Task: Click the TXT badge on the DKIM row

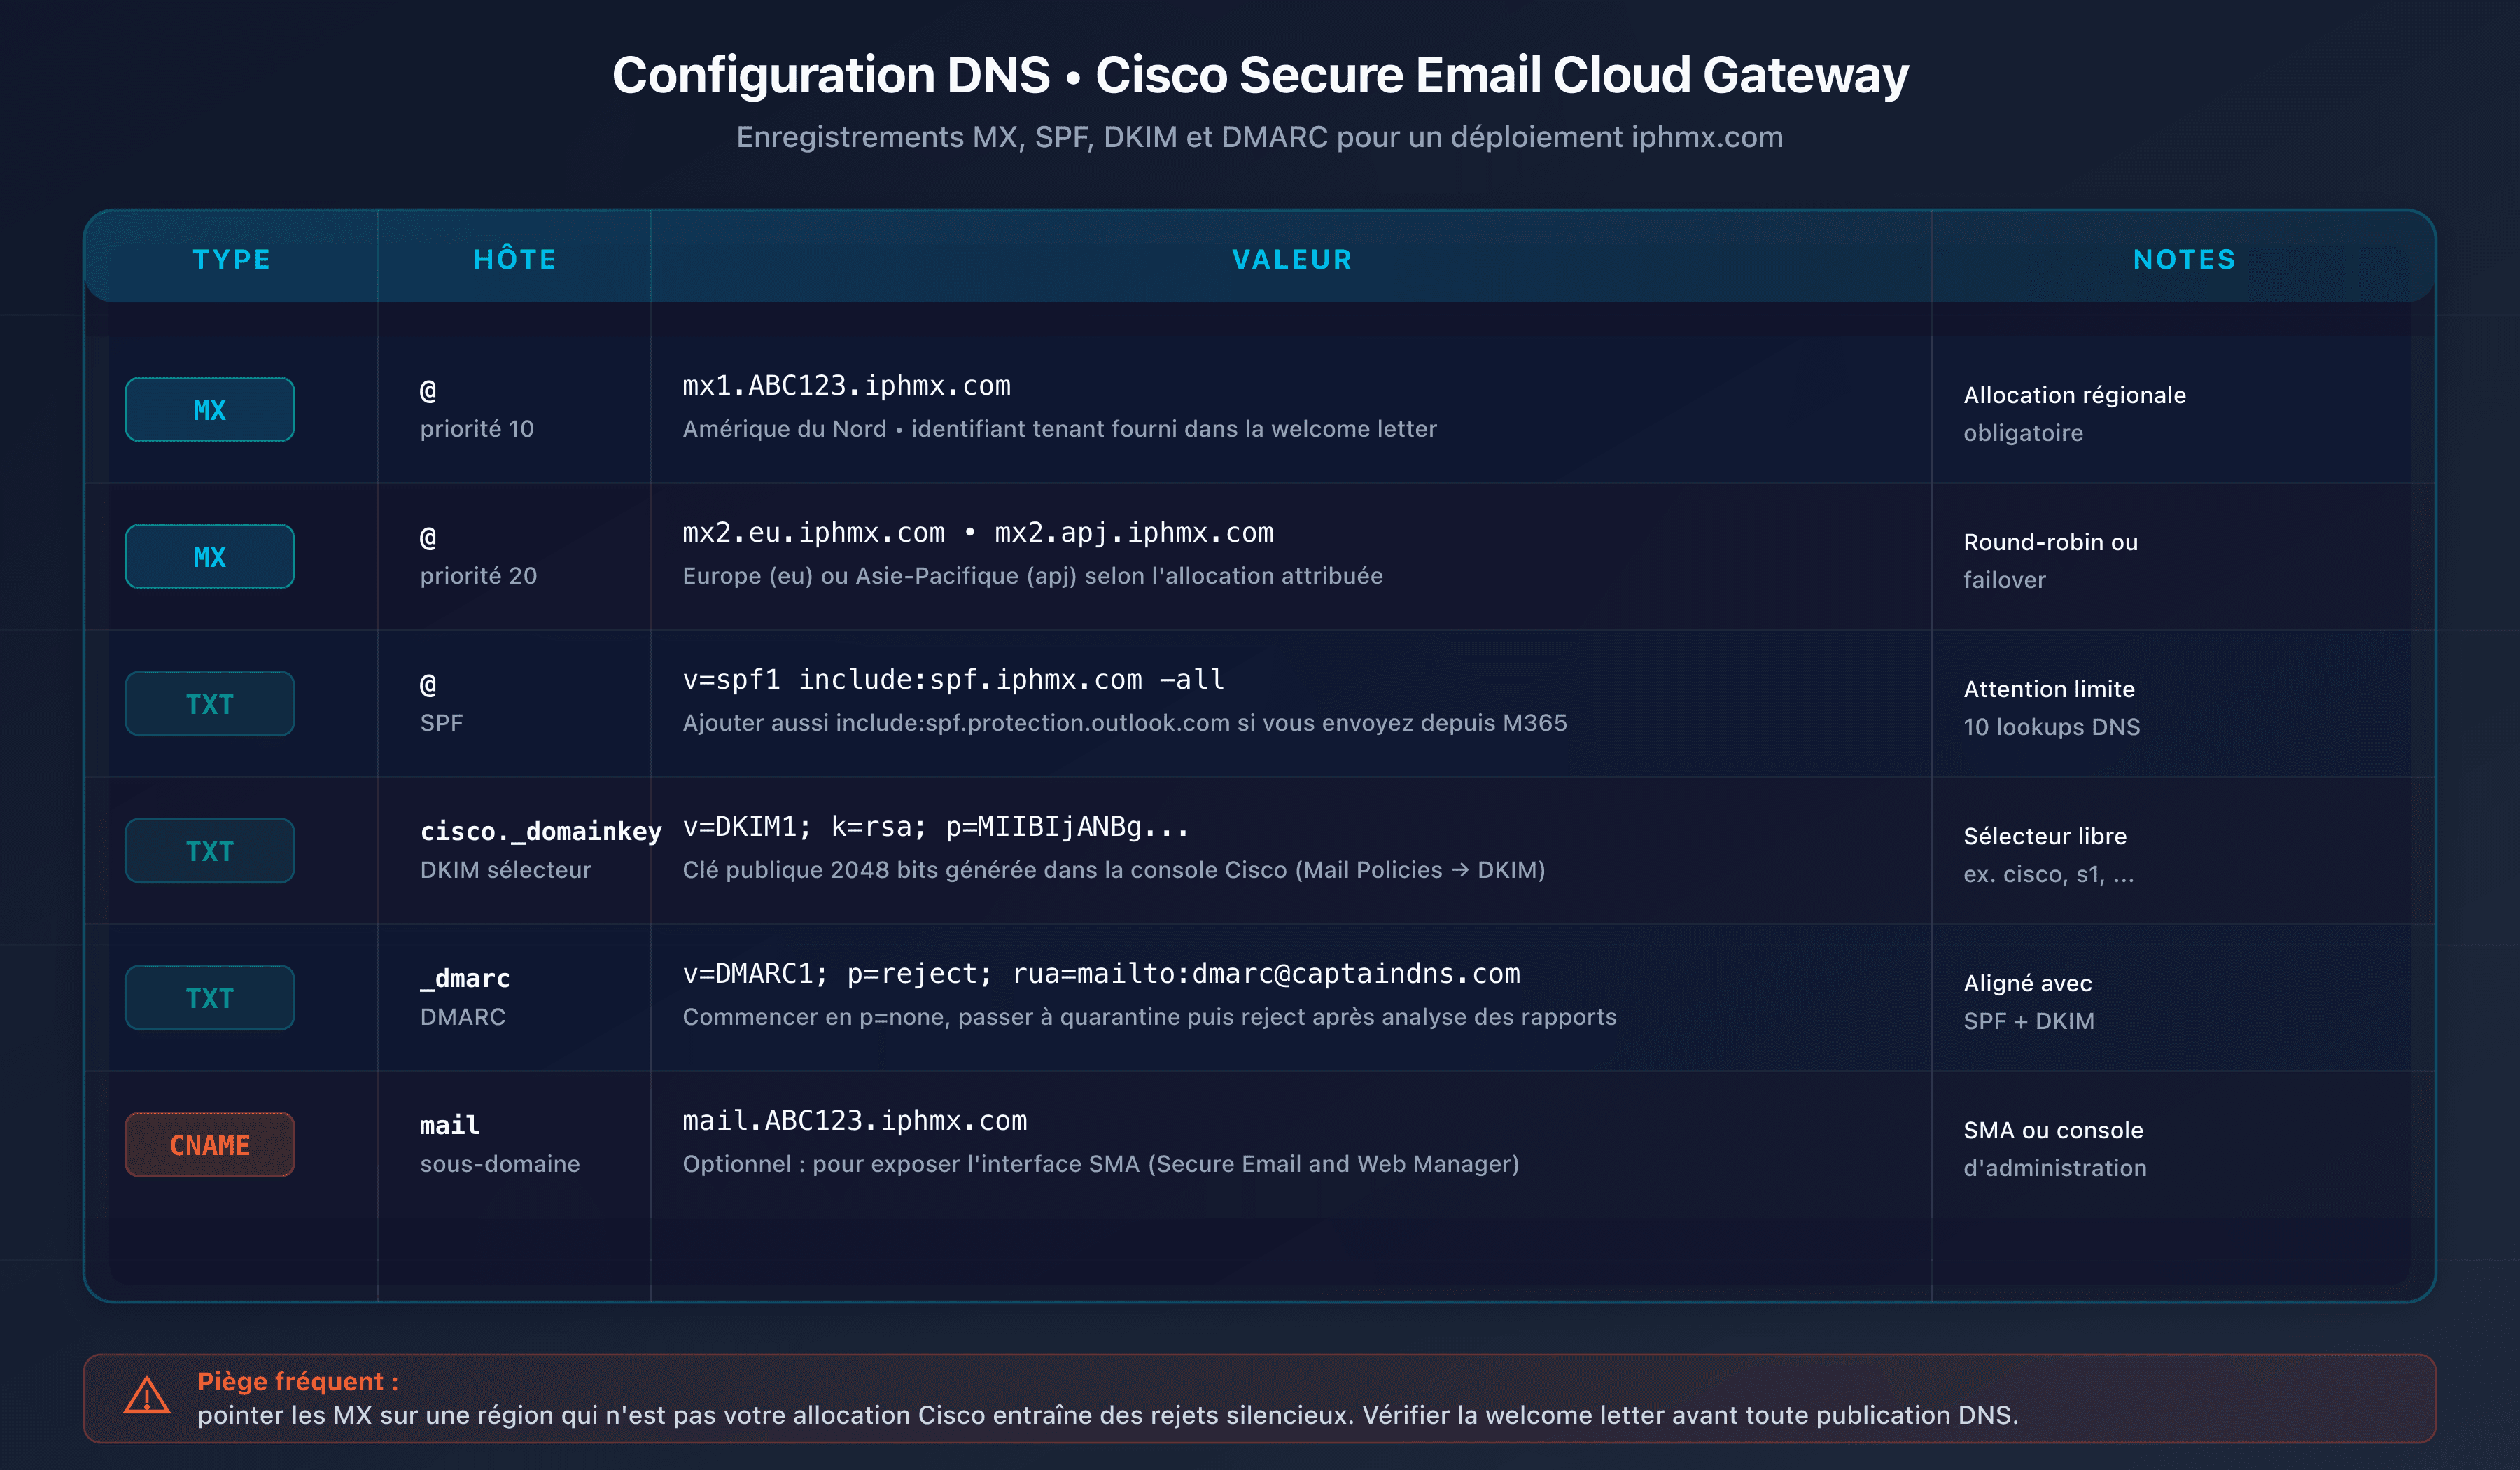Action: pos(209,850)
